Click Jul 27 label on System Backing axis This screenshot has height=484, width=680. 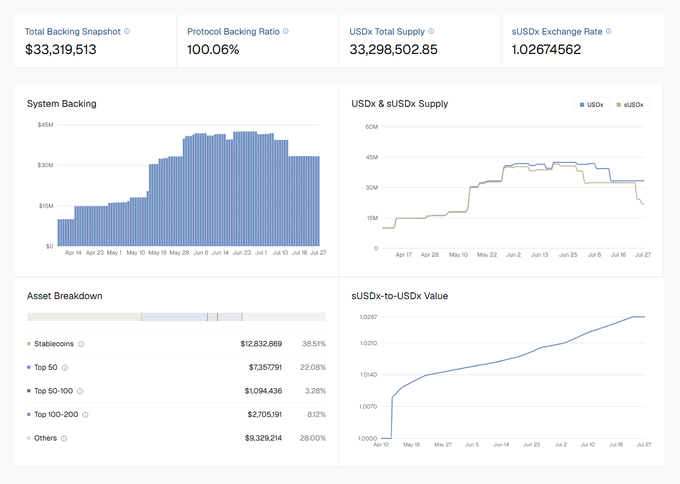318,252
